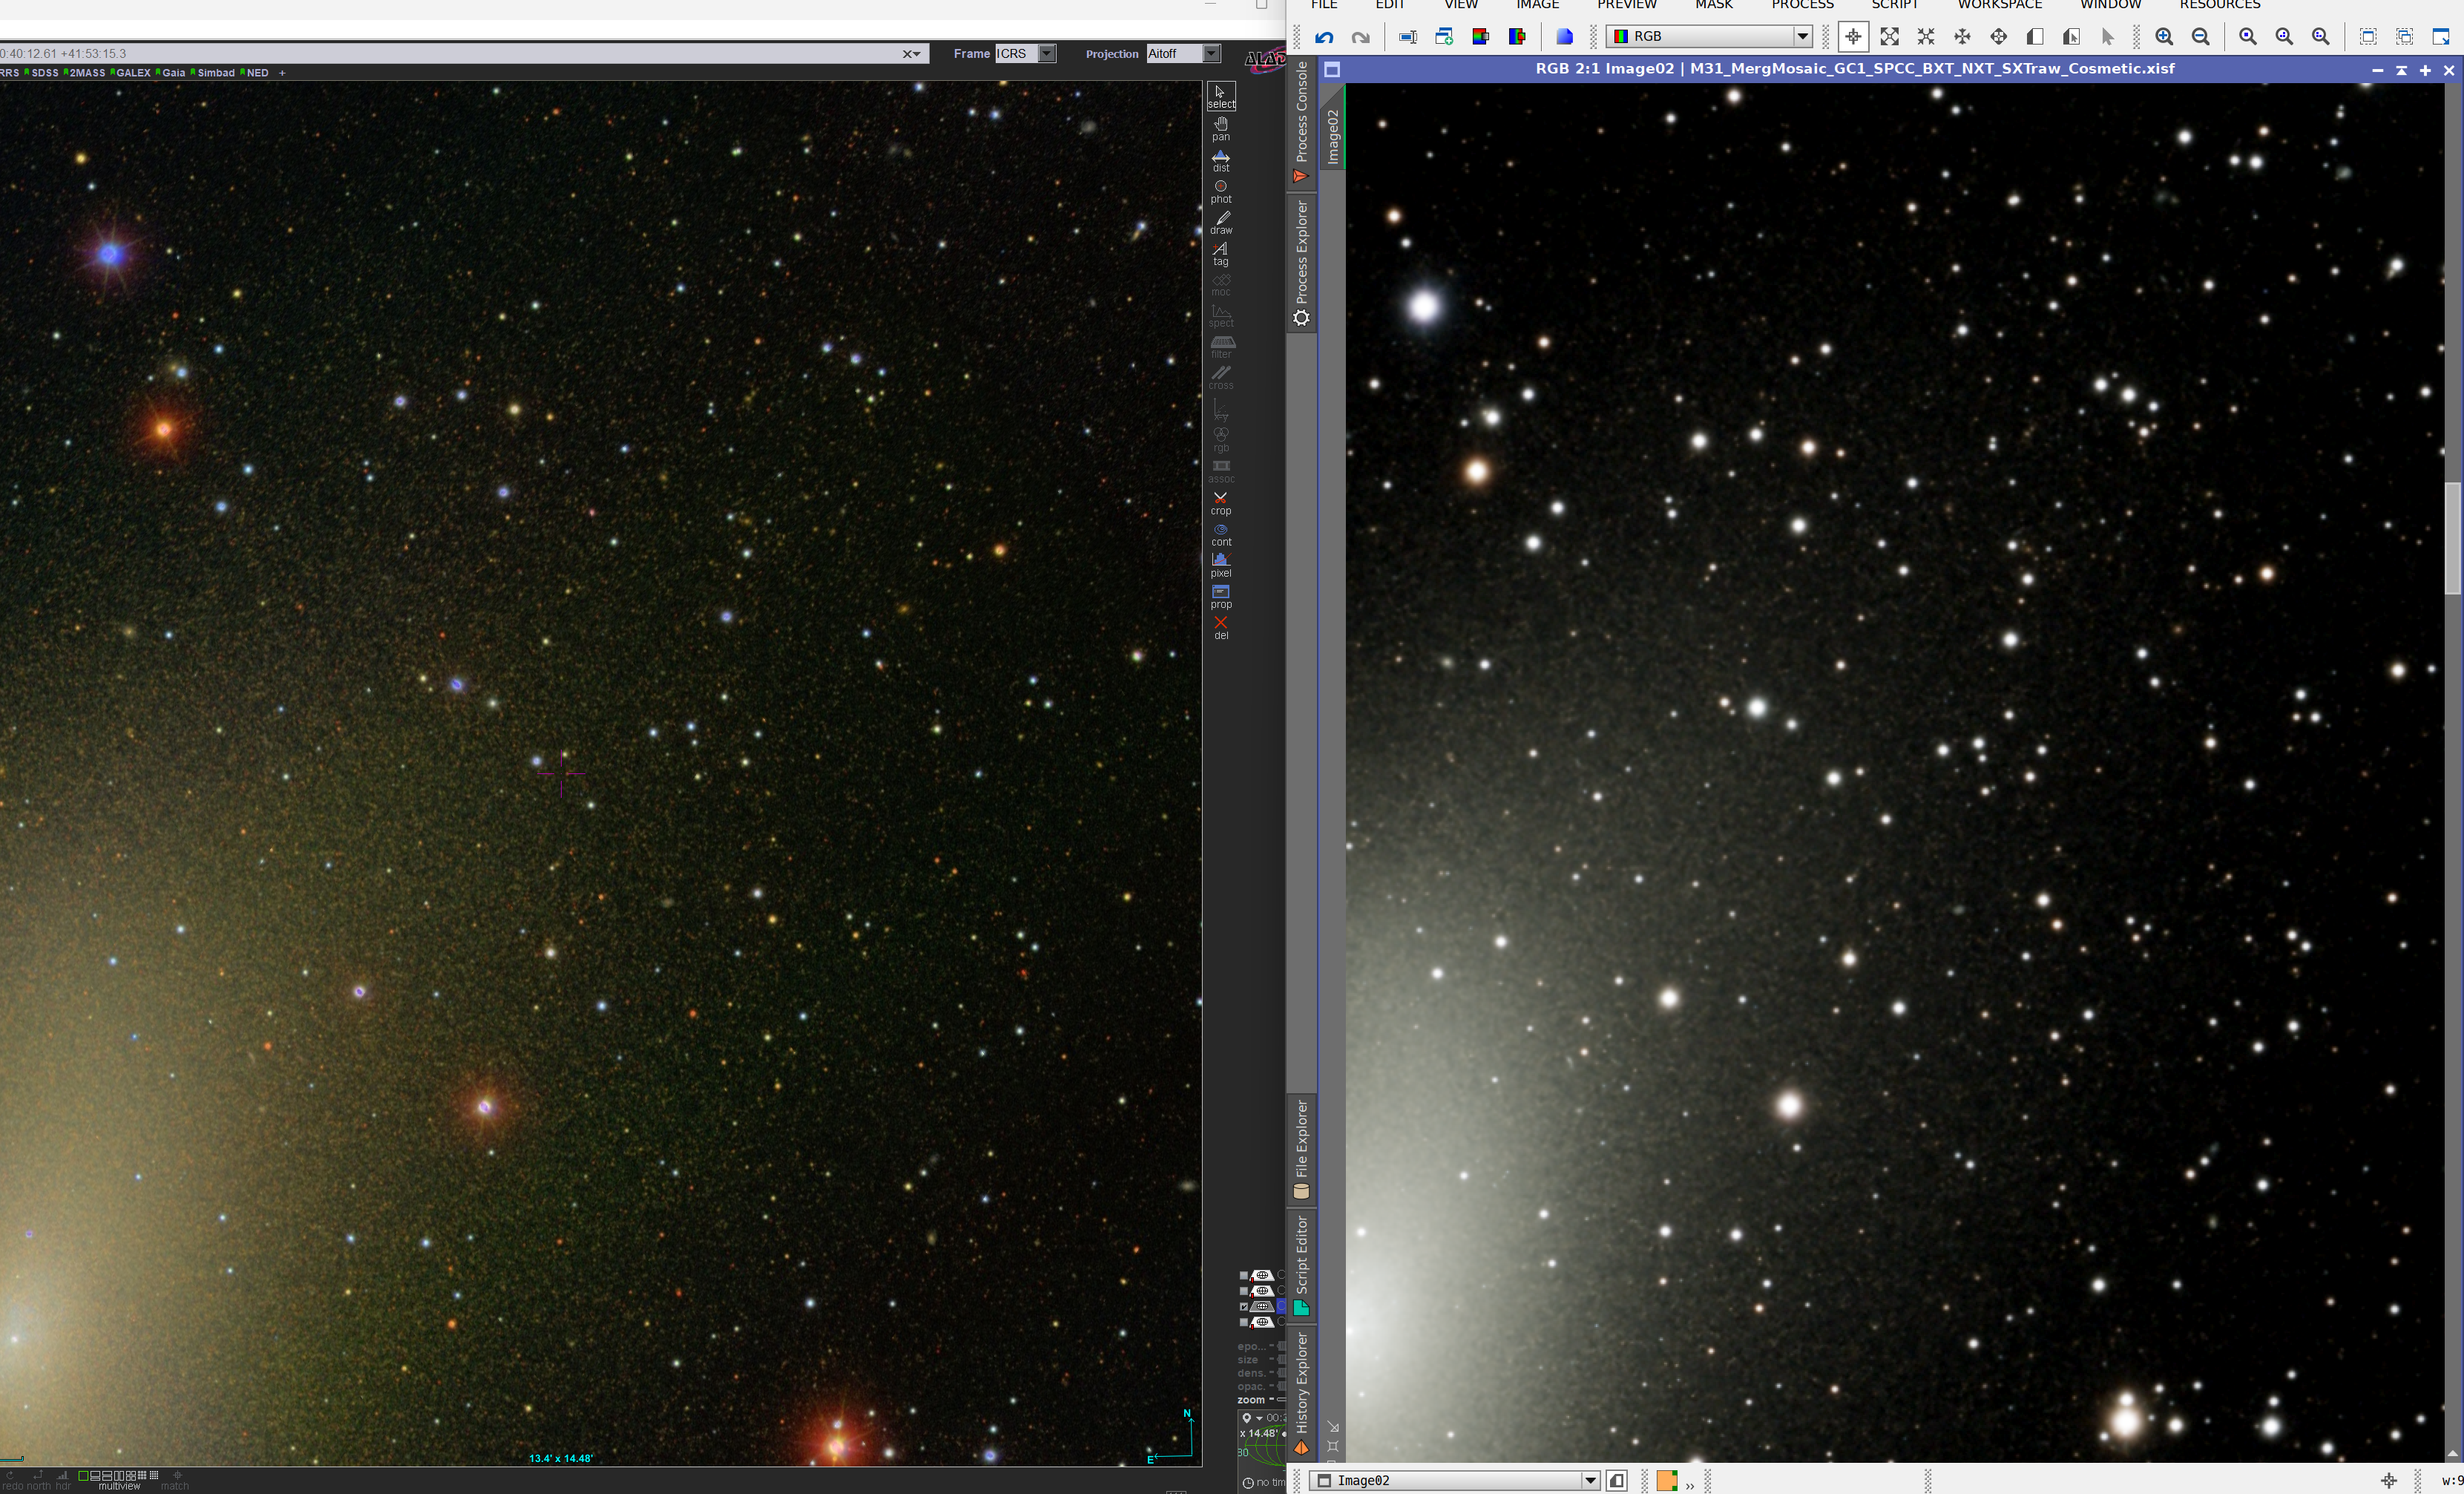Pick the Aladin phot tool
Screen dimensions: 2464x1494
point(1221,191)
